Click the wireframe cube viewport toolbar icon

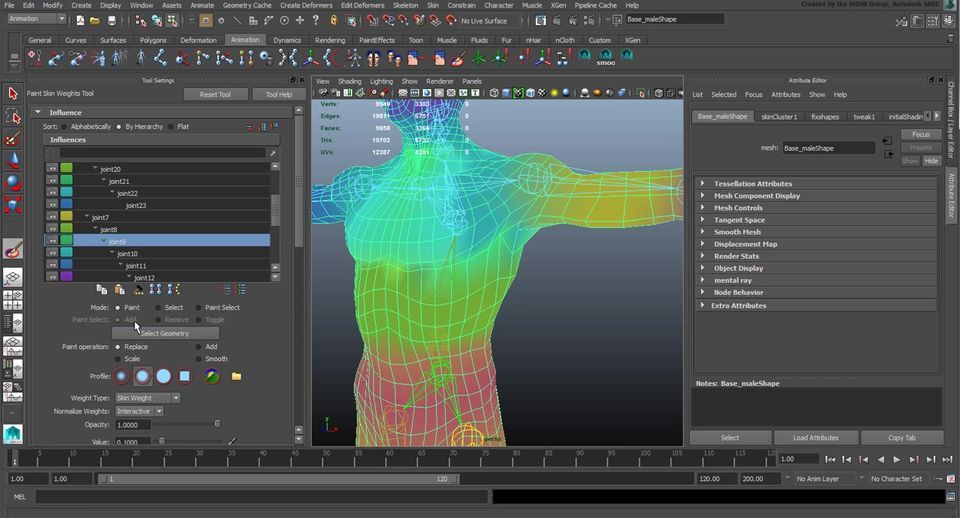pos(493,93)
